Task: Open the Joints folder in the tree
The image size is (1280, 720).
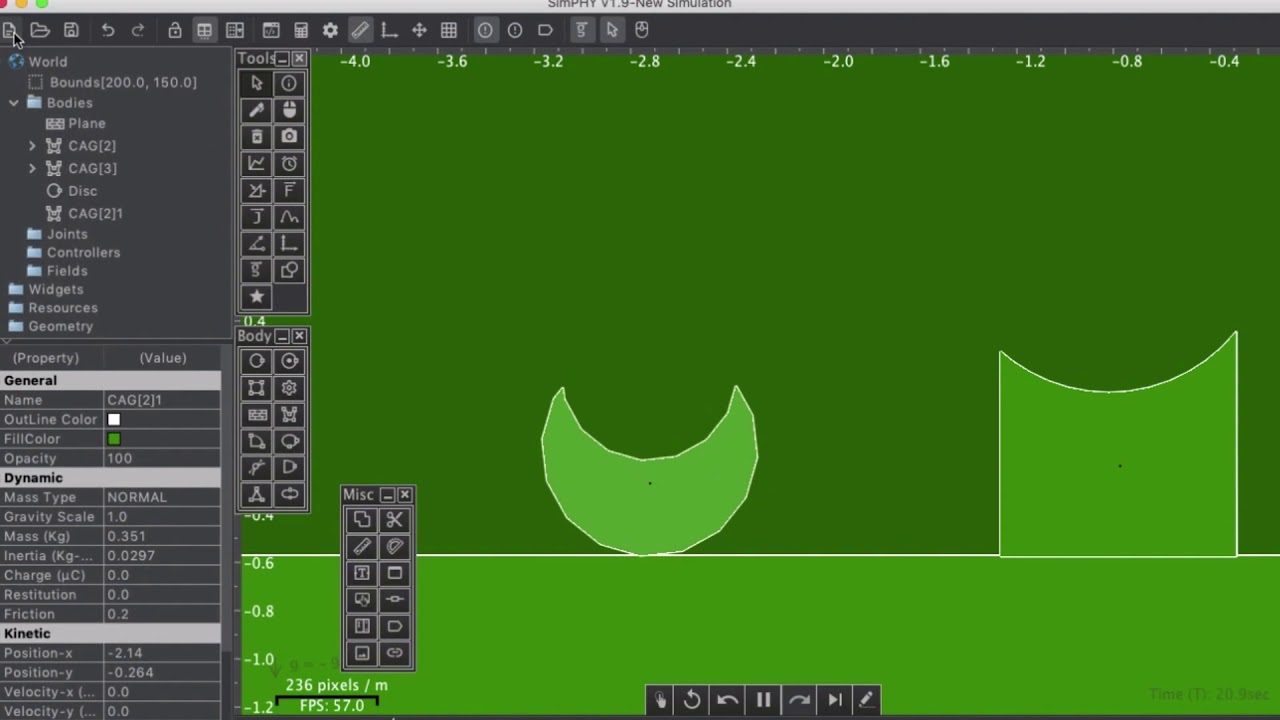Action: [x=67, y=234]
